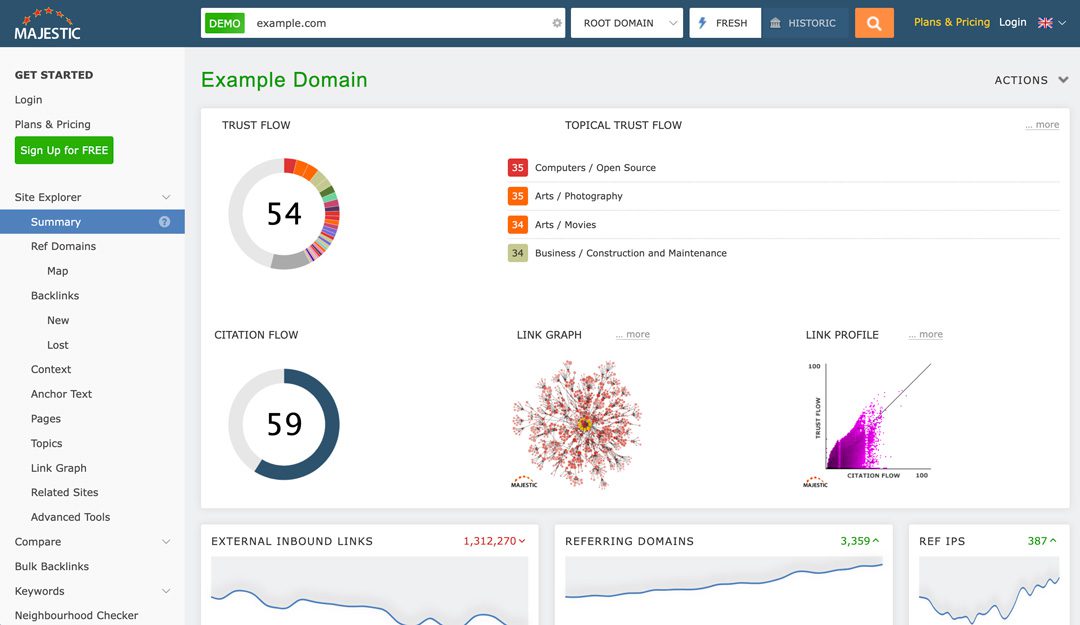
Task: Click the Referring Domains trend chart
Action: (x=723, y=591)
